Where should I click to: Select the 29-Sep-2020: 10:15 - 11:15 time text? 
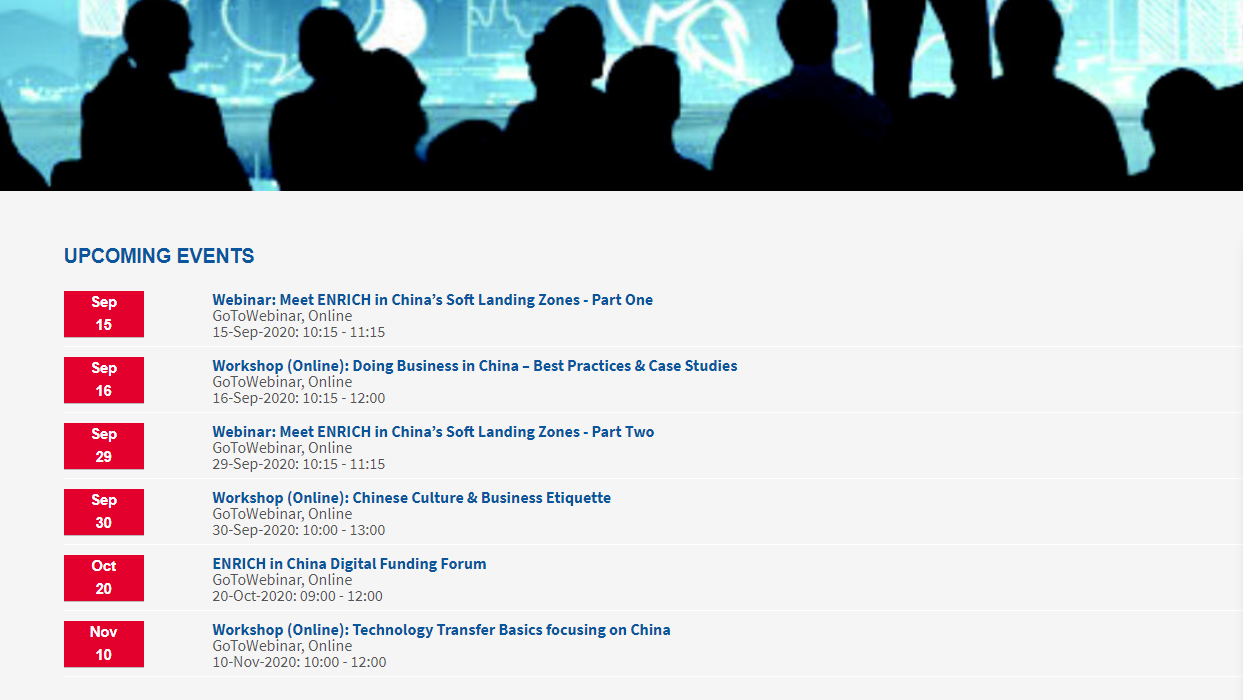tap(298, 464)
